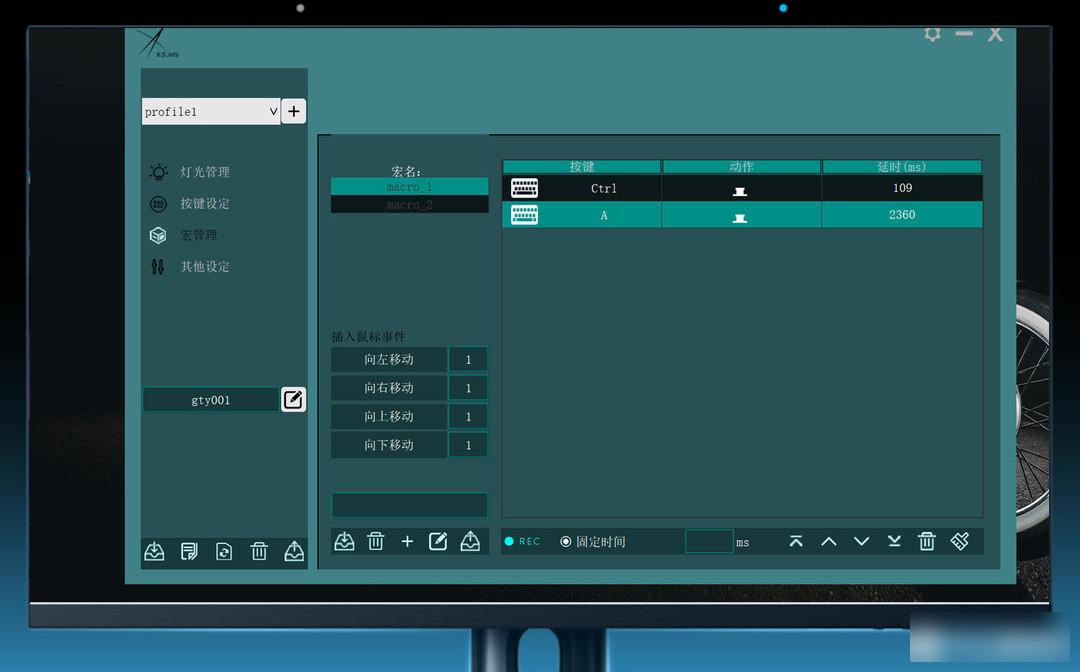Insert 向左移动 mouse event
The image size is (1080, 672).
pyautogui.click(x=389, y=359)
